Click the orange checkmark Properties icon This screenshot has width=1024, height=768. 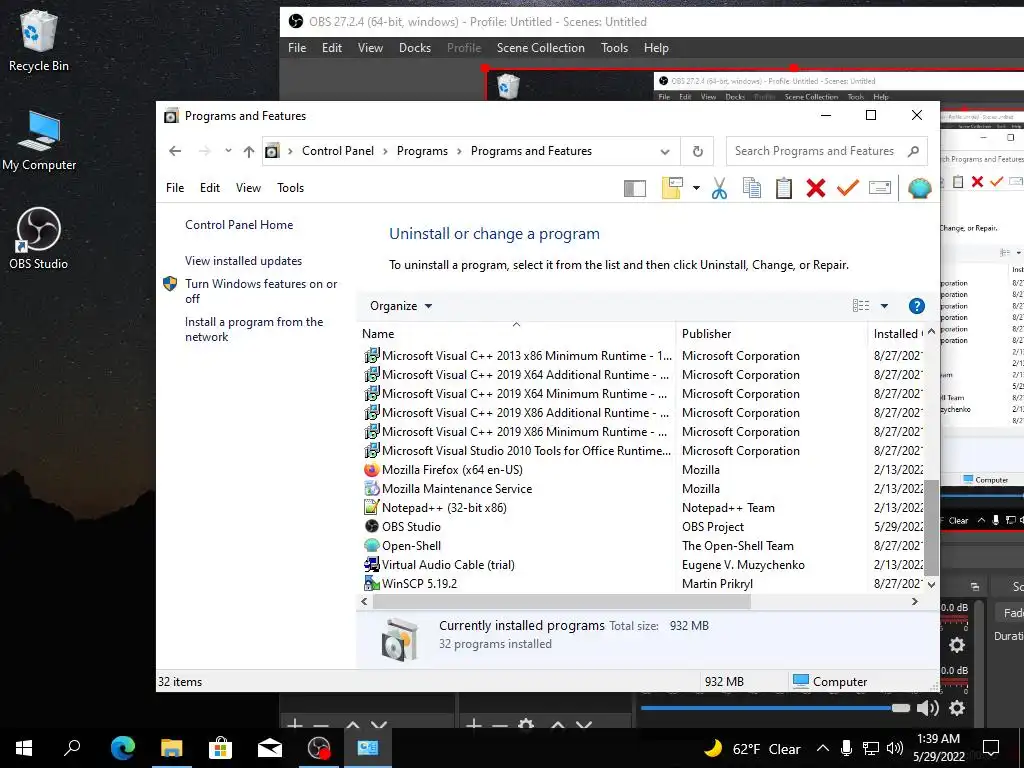pos(848,188)
